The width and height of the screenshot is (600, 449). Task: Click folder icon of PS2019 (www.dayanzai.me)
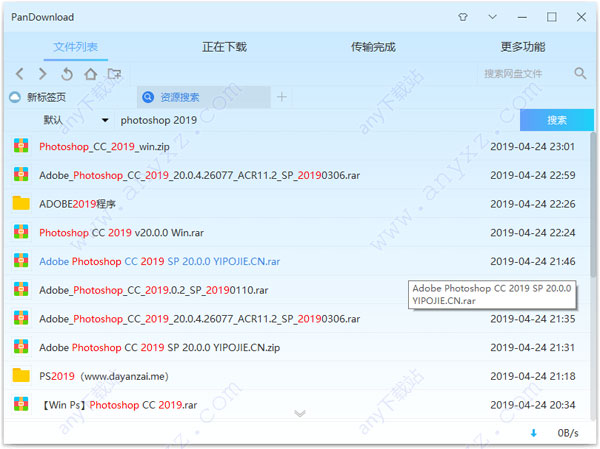21,376
